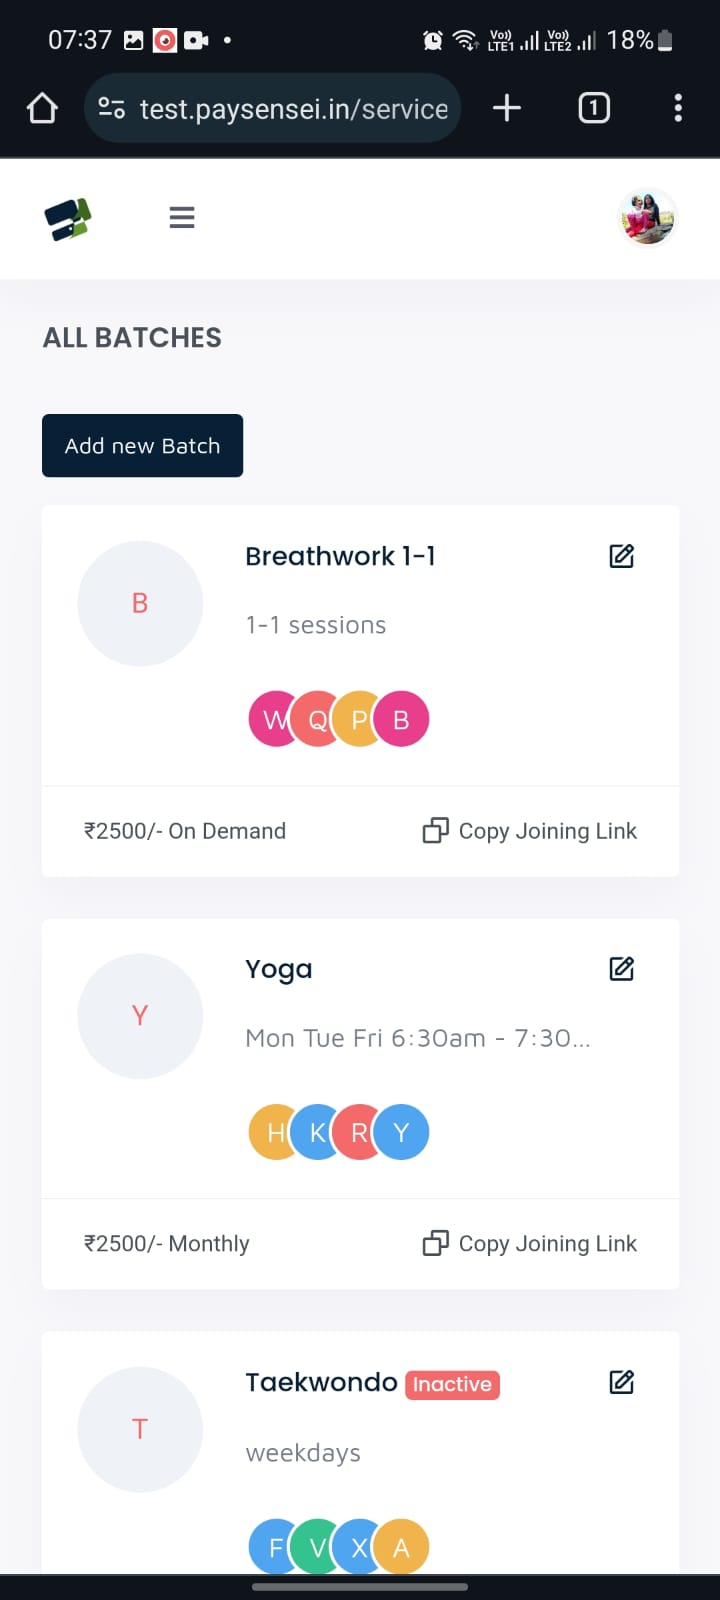
Task: Select member W in Breathwork batch
Action: (270, 720)
